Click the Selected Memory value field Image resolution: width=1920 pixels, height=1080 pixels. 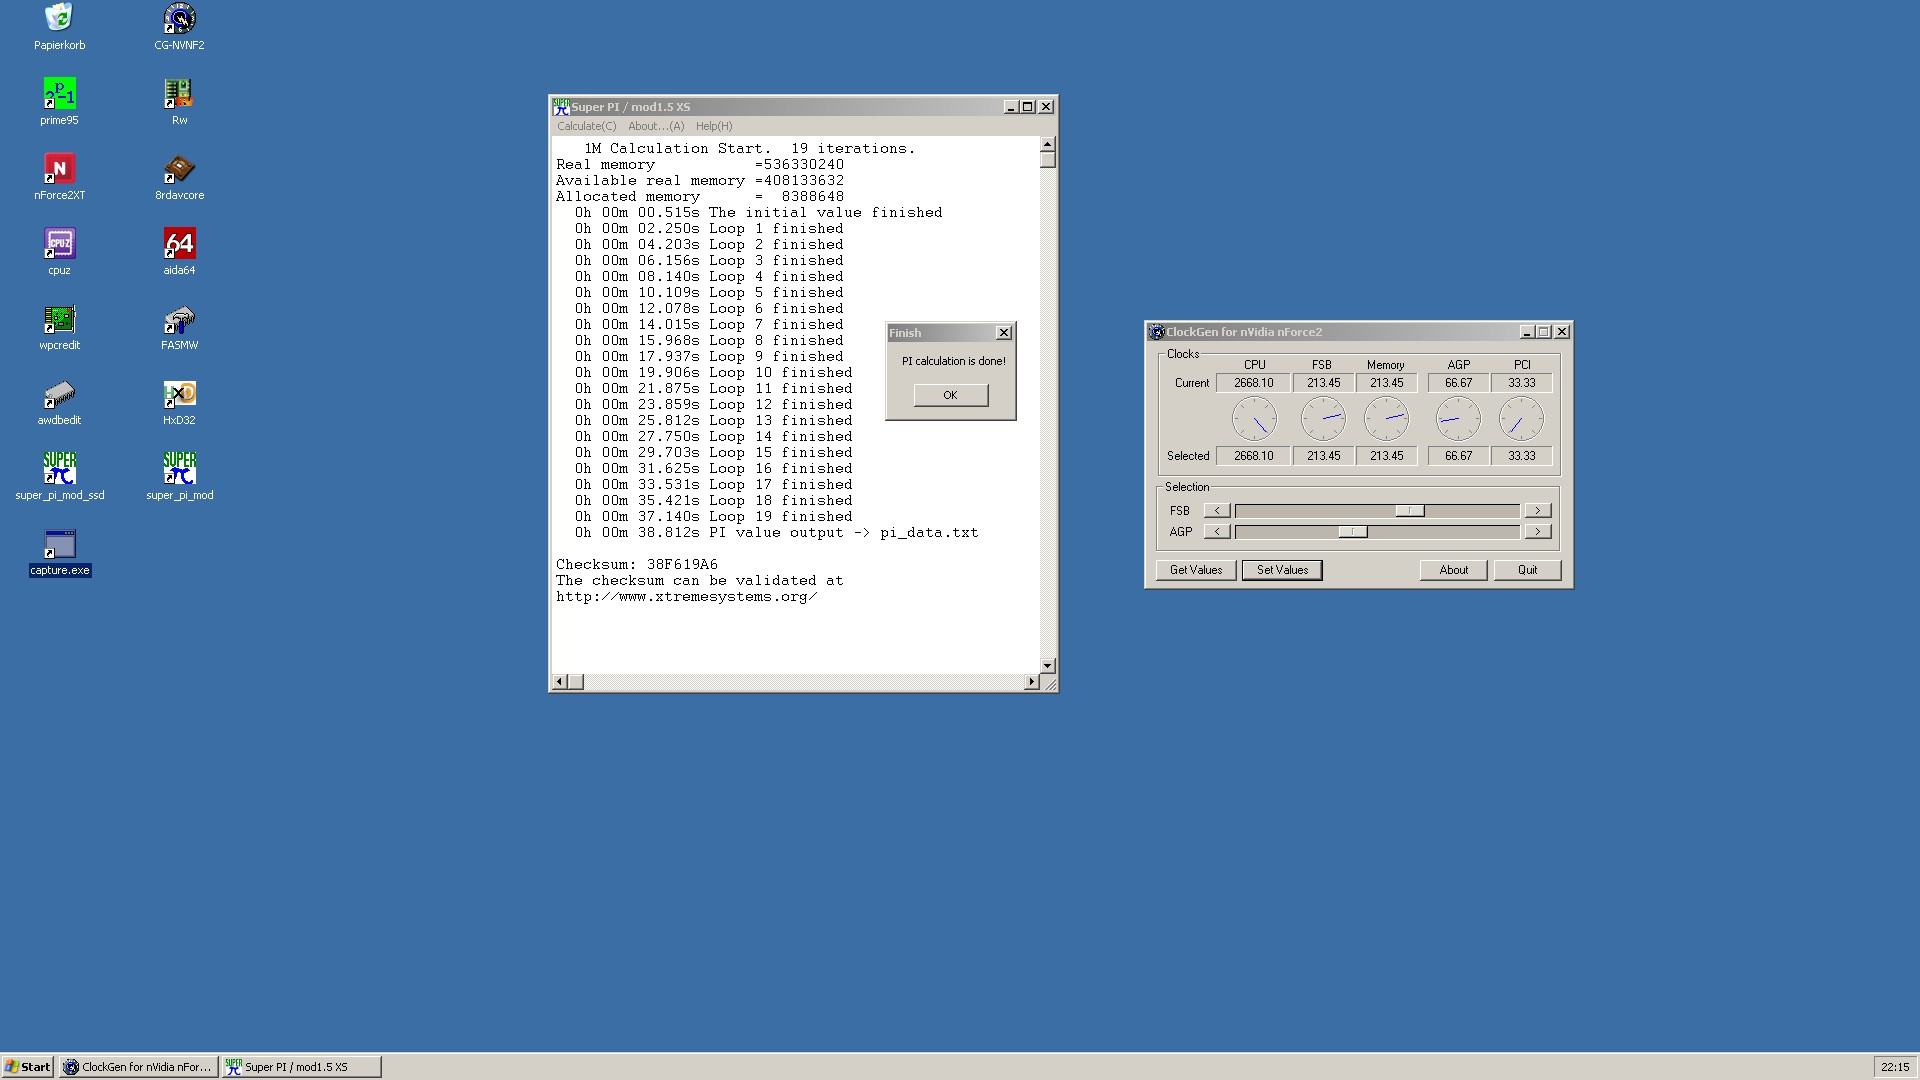(x=1386, y=456)
